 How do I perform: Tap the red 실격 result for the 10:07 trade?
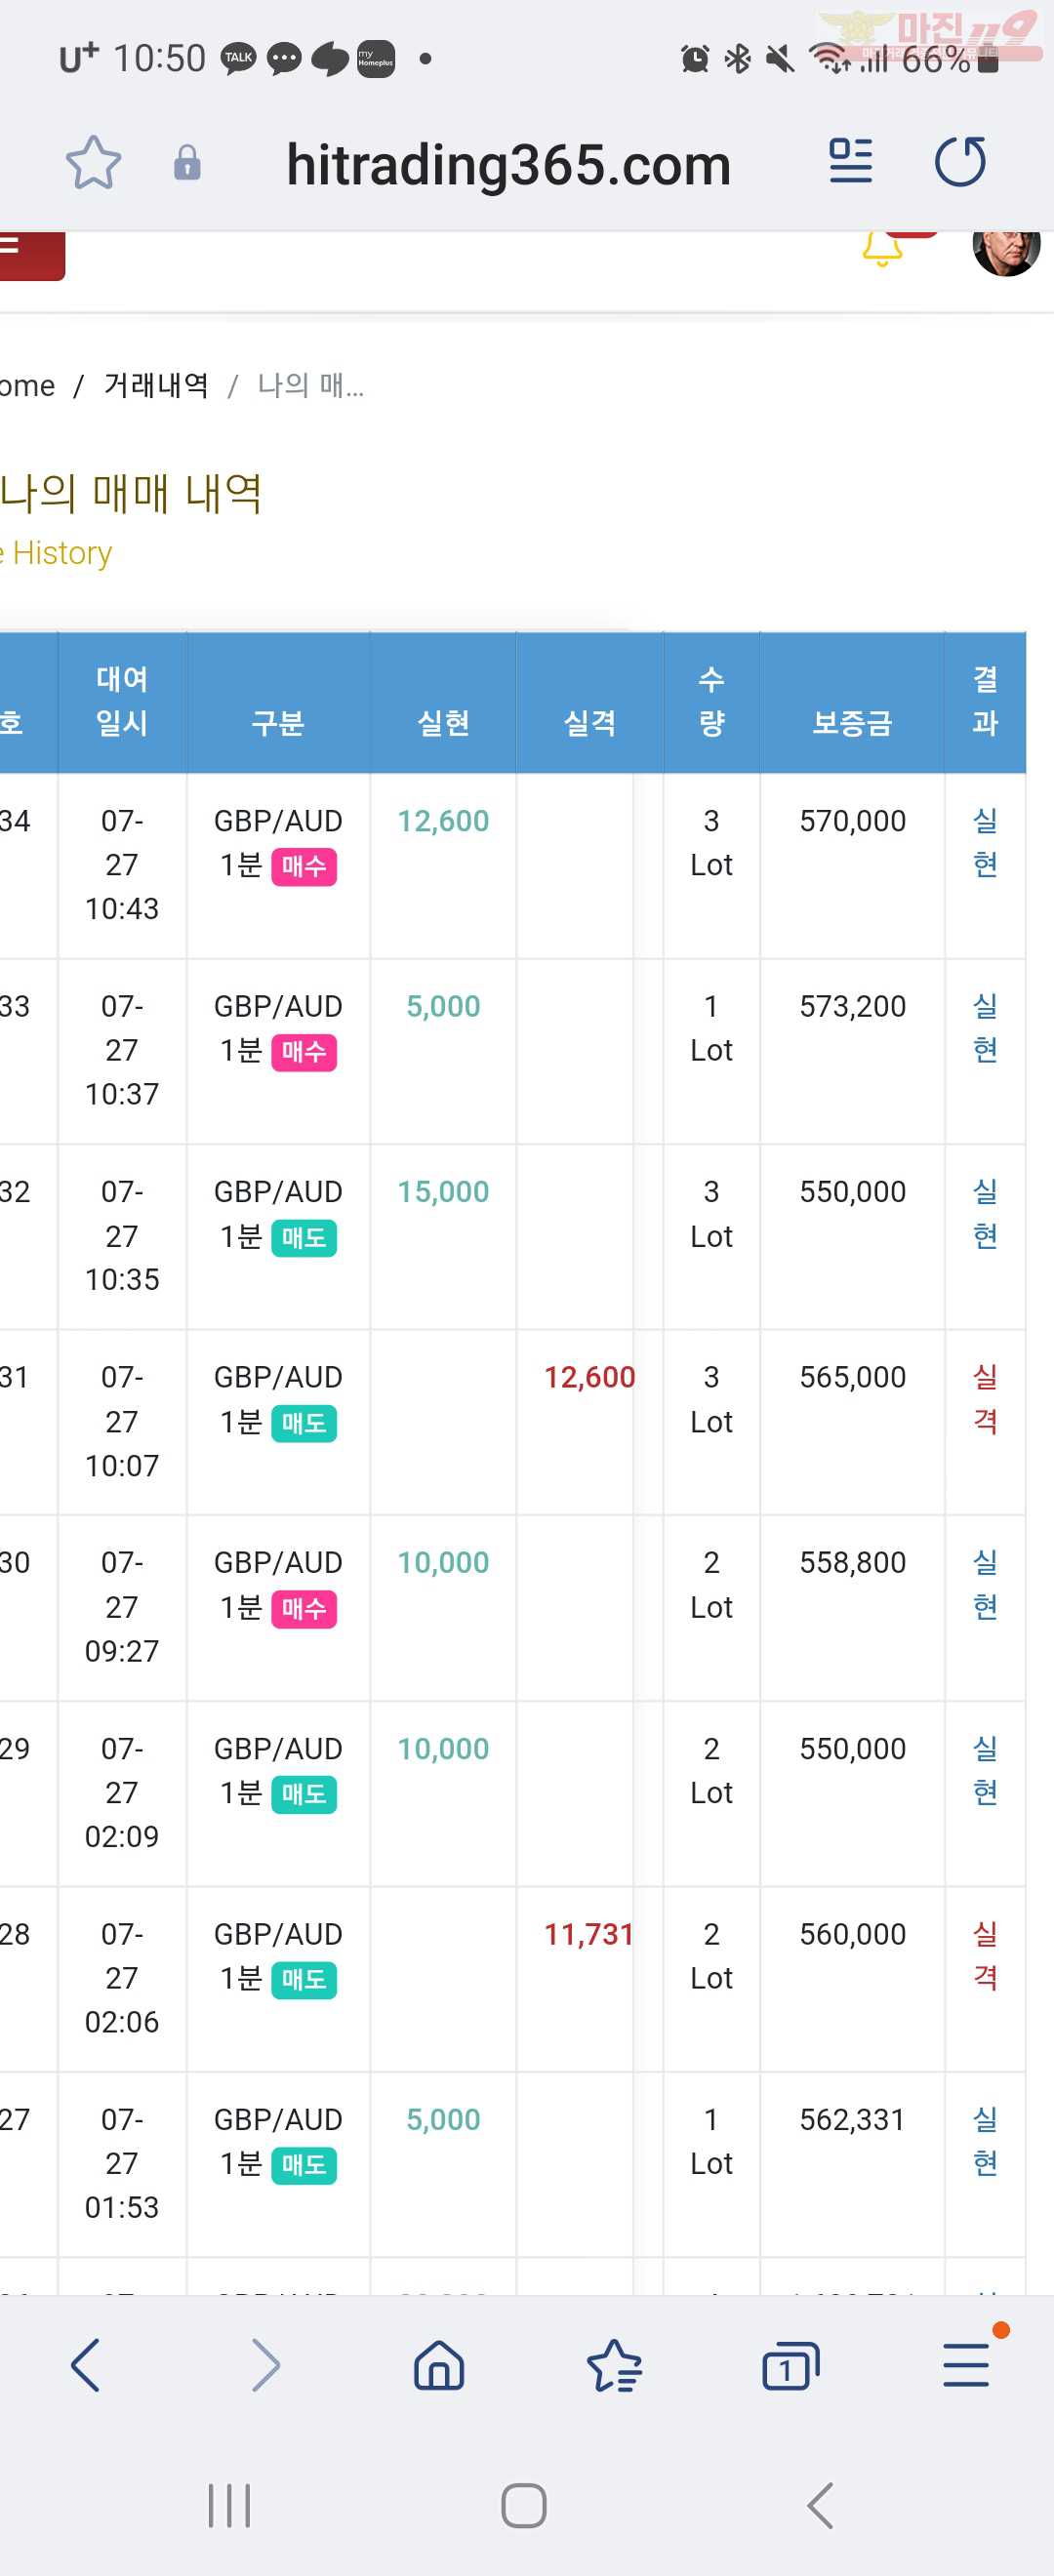pos(985,1399)
